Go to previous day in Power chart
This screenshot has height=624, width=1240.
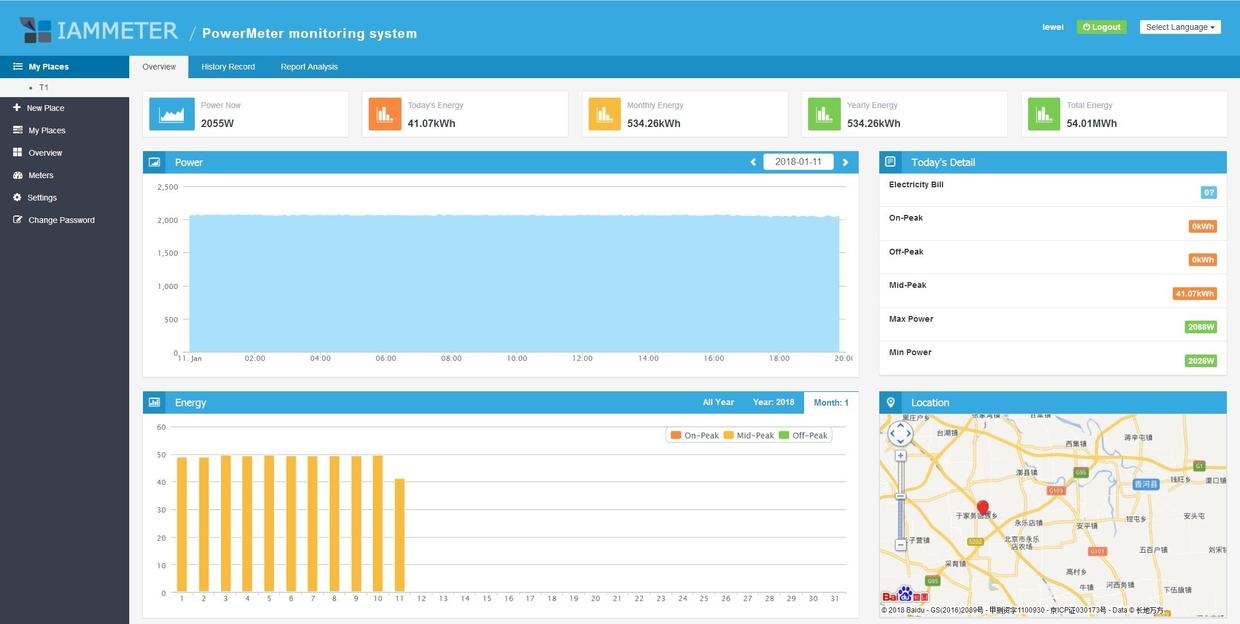pos(753,162)
